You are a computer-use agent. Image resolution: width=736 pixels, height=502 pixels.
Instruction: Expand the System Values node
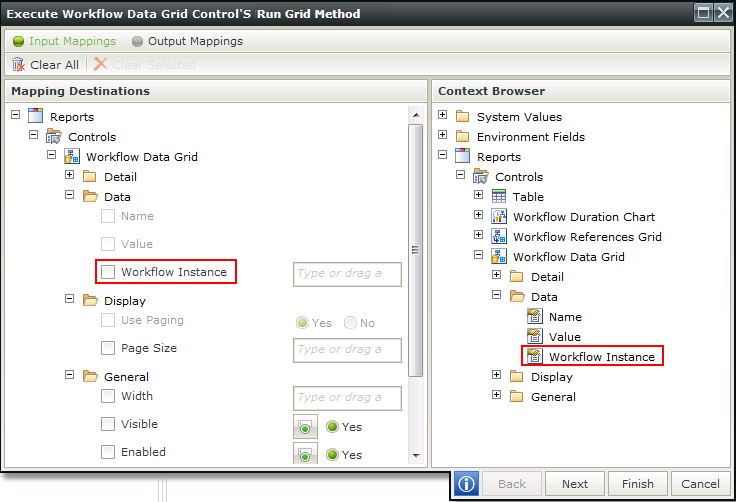coord(442,115)
